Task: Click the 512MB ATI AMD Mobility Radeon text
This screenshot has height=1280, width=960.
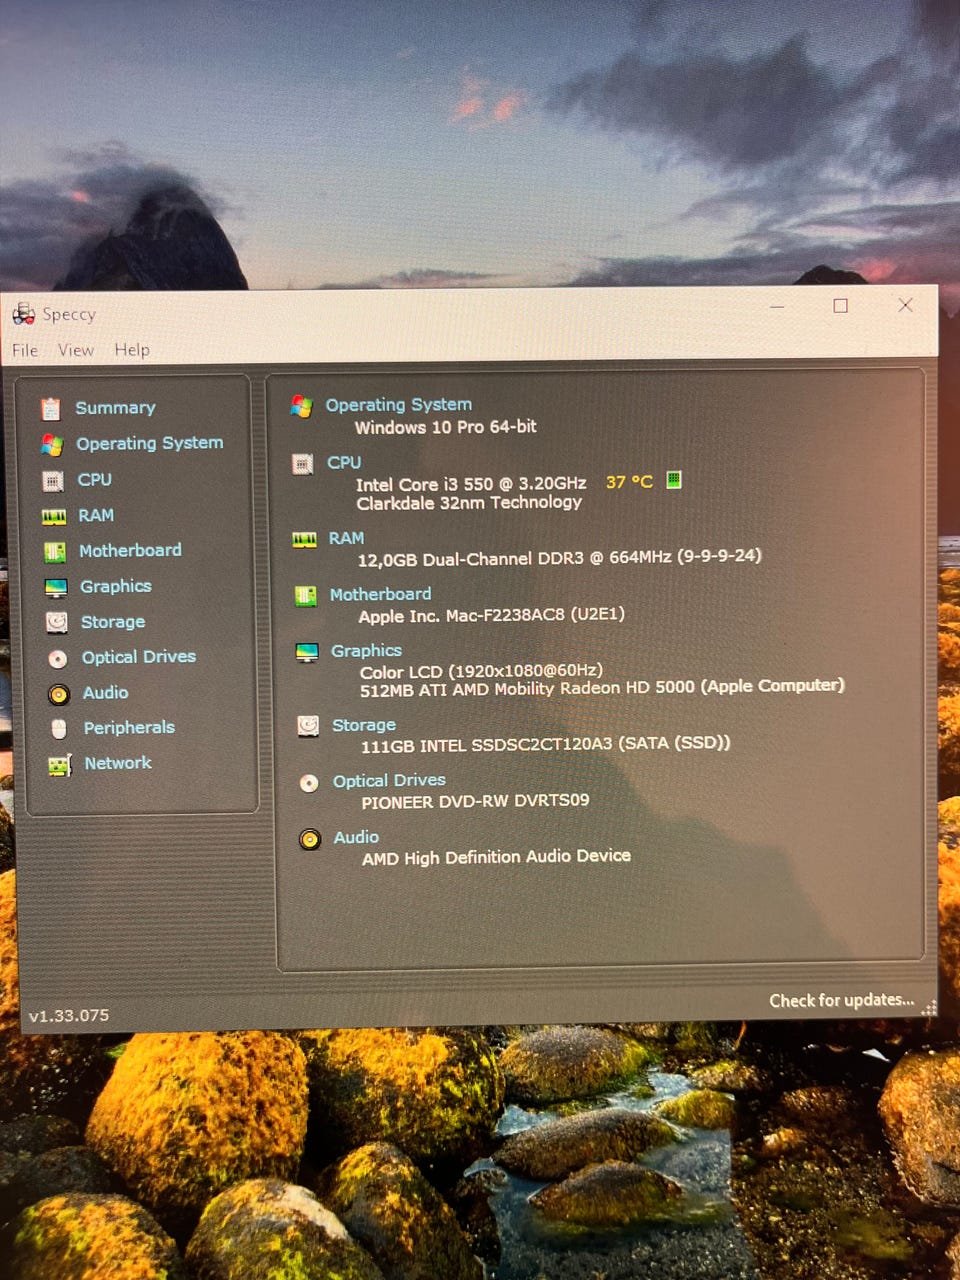Action: click(602, 687)
